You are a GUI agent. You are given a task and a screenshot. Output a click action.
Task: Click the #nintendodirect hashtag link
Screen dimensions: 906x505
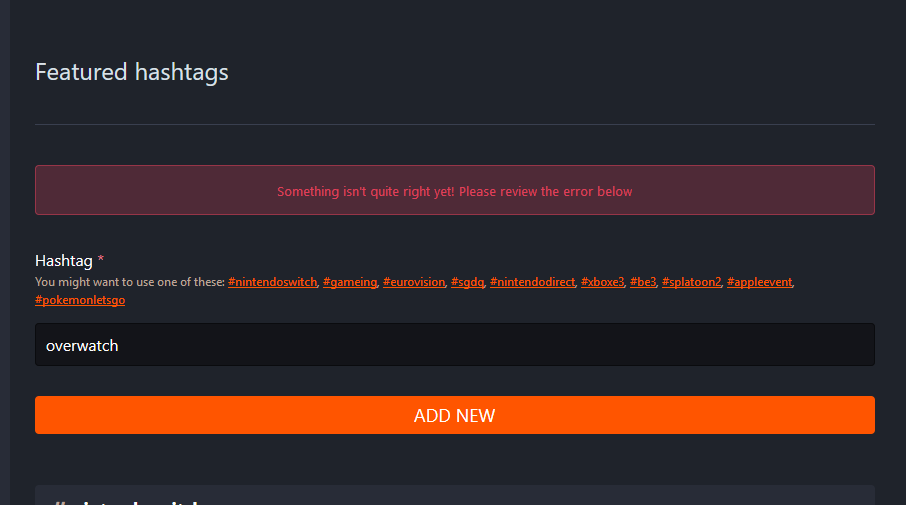point(532,282)
